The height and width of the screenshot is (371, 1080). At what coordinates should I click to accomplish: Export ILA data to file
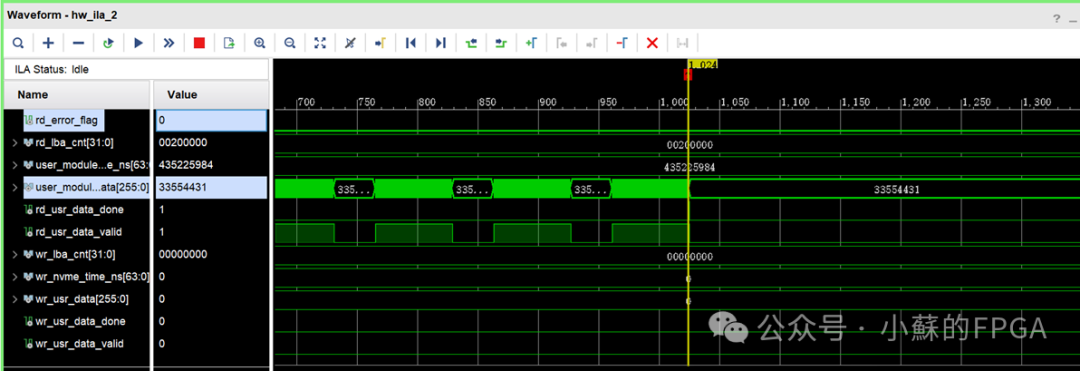[x=229, y=43]
